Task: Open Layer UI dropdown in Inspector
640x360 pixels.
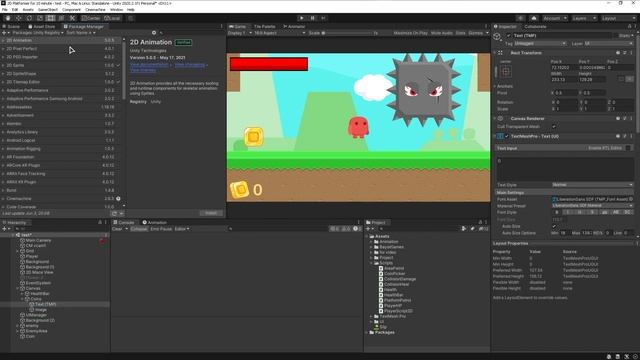Action: 608,43
